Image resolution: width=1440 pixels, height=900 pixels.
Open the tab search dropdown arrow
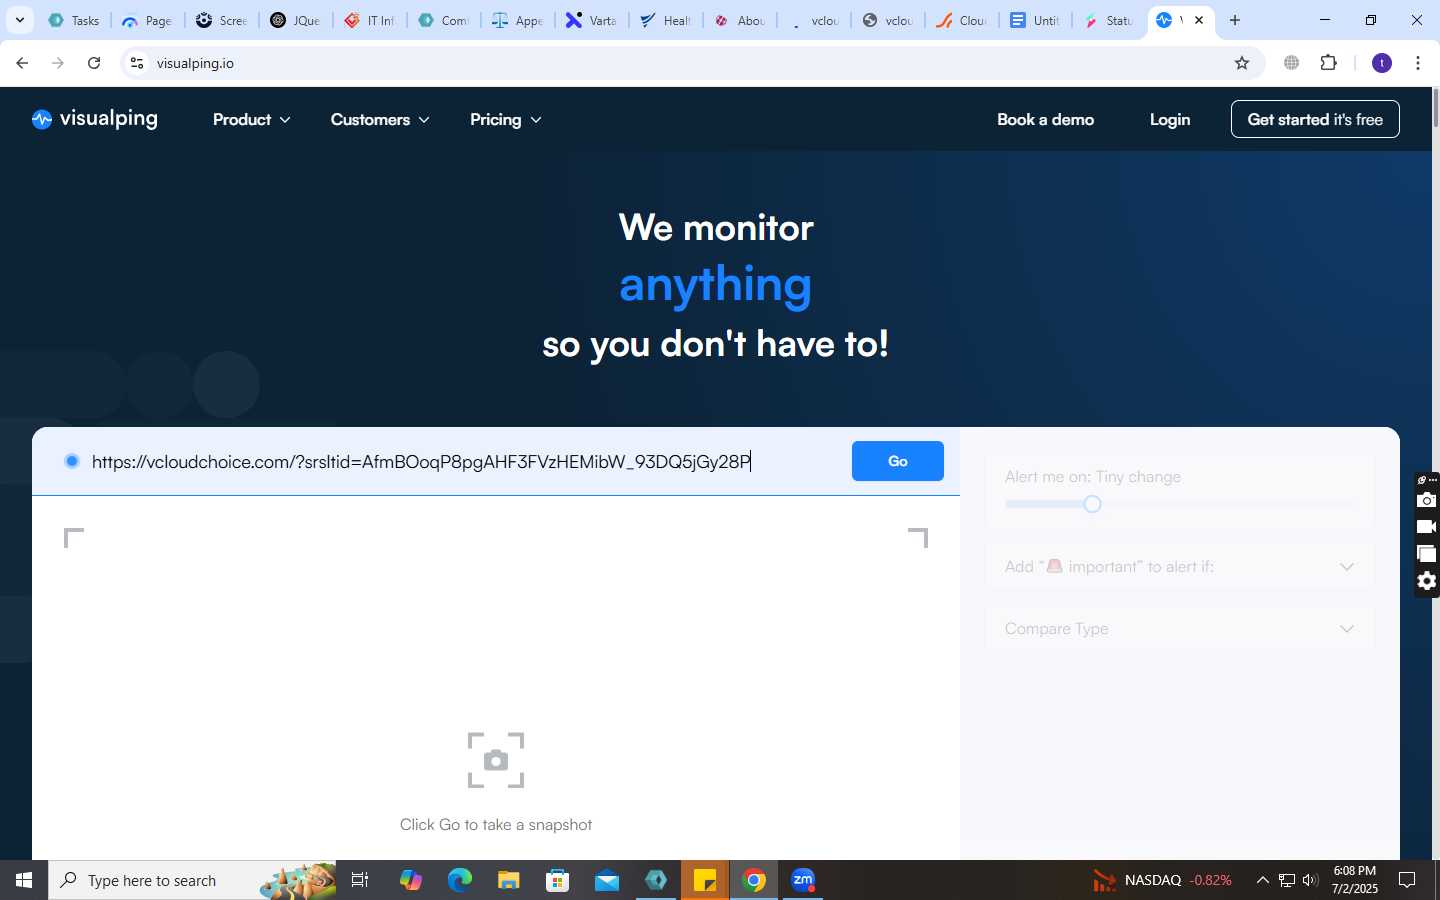19,20
